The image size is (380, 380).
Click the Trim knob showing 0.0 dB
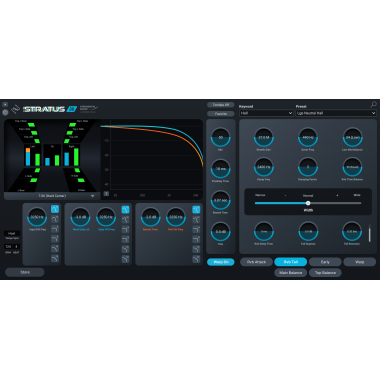[220, 232]
